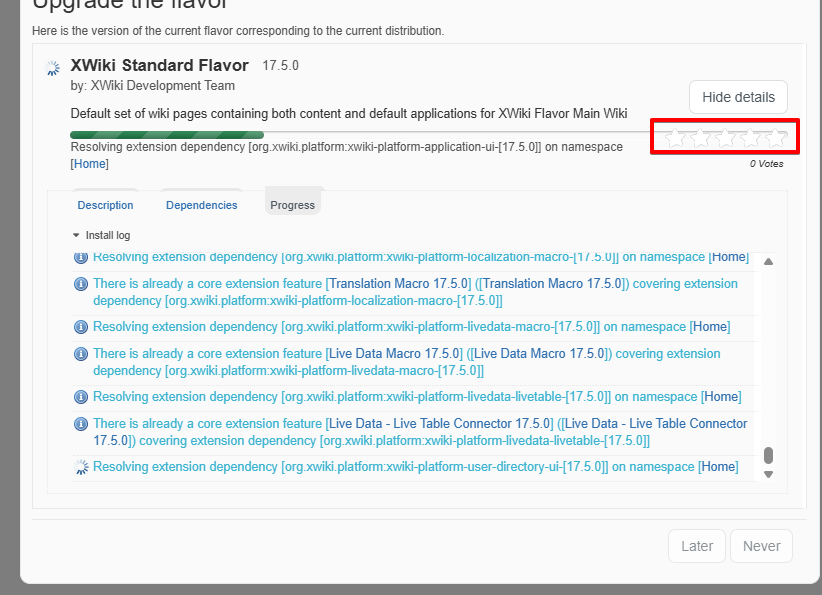Click the XWiki Standard Flavor title
Viewport: 822px width, 595px height.
coord(159,65)
